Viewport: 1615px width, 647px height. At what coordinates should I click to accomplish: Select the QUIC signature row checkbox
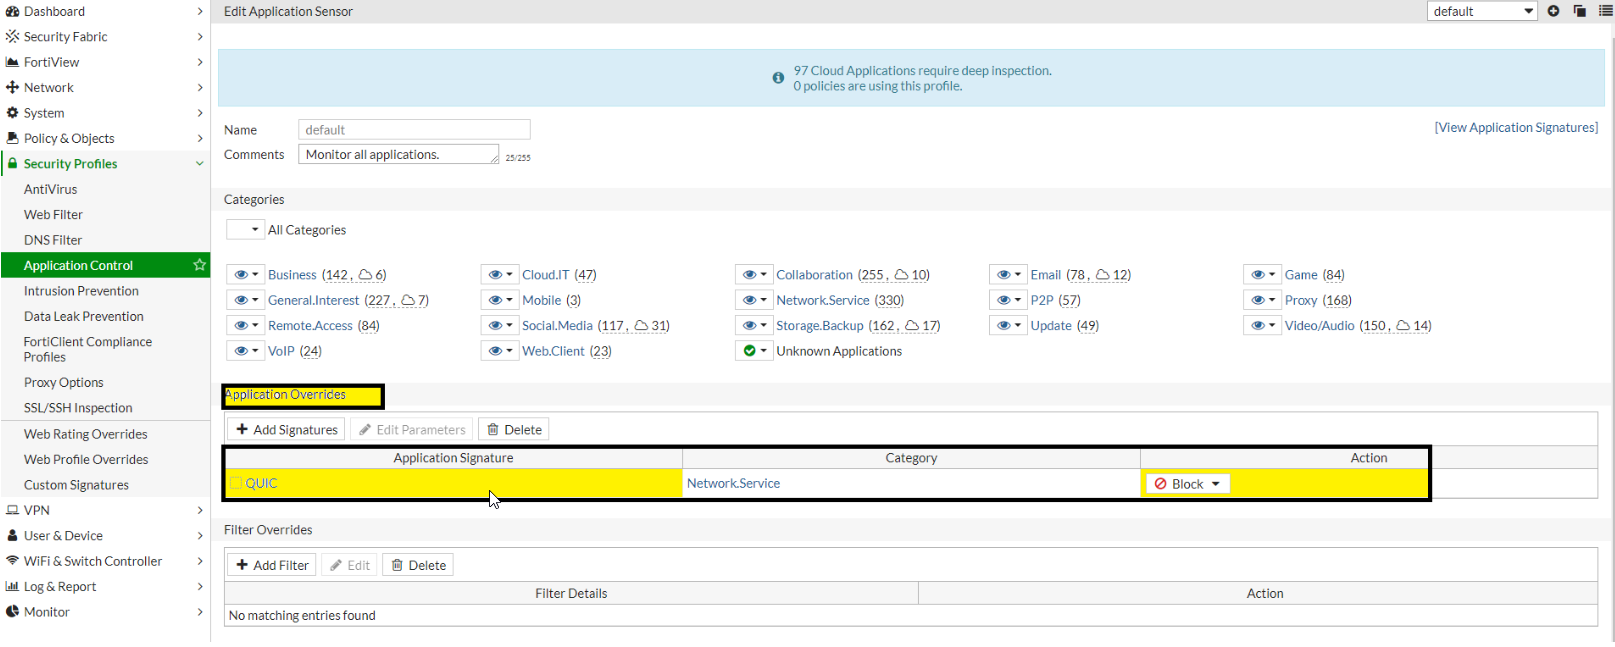pyautogui.click(x=236, y=483)
